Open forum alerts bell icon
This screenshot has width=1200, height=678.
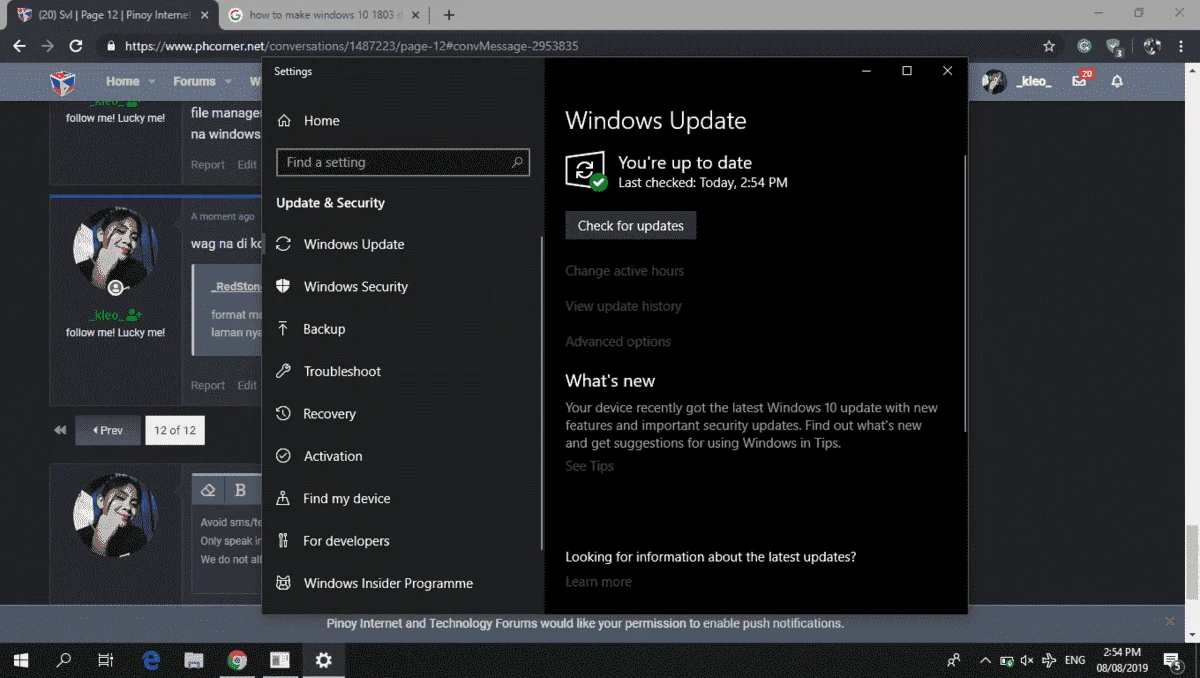(1117, 81)
